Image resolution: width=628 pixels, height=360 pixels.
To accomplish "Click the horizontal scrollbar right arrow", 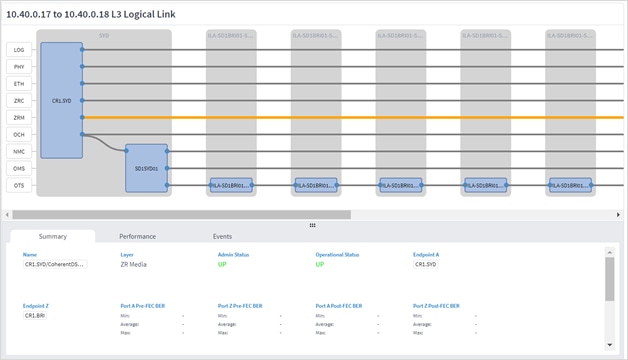I will point(618,215).
